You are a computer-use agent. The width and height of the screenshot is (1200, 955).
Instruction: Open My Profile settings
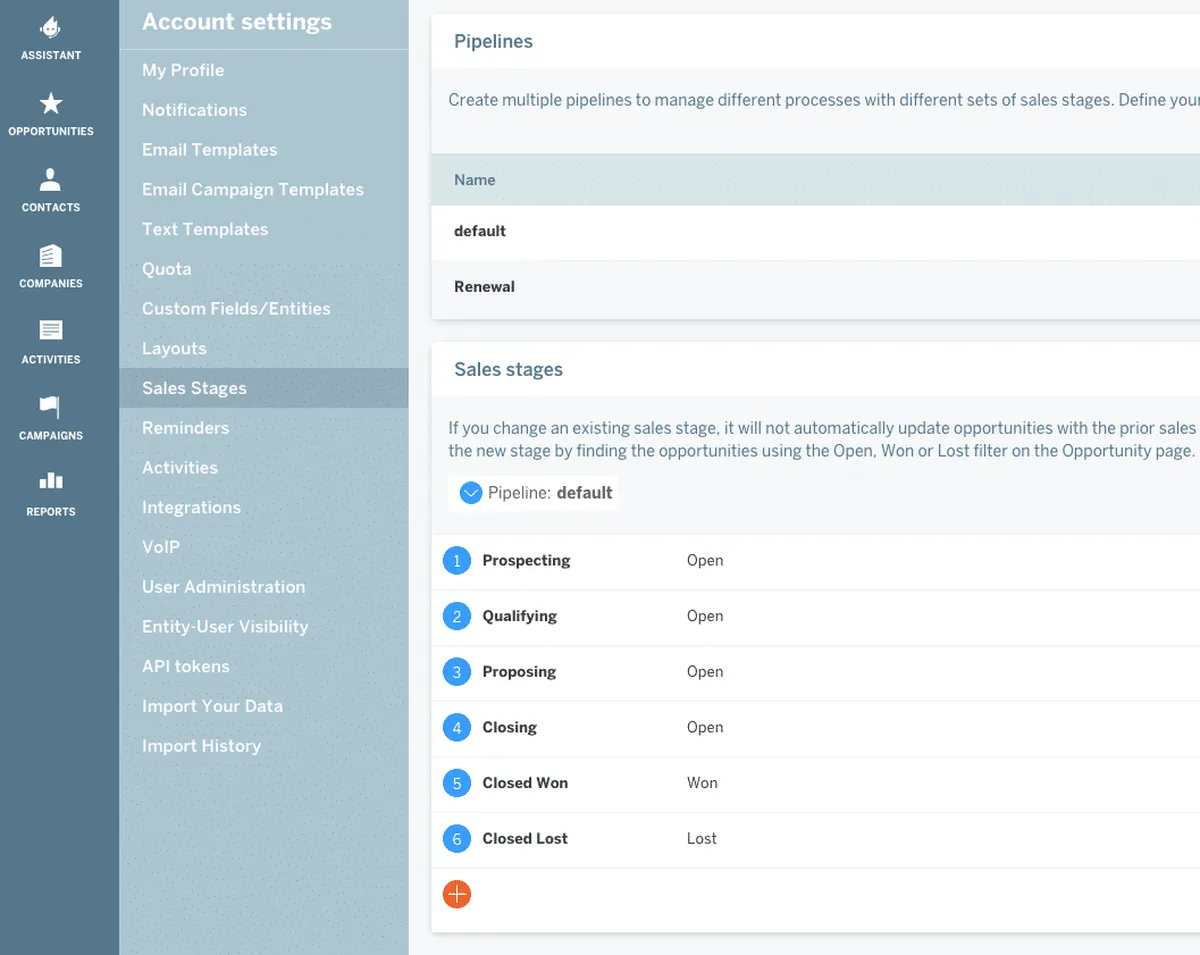pyautogui.click(x=183, y=70)
